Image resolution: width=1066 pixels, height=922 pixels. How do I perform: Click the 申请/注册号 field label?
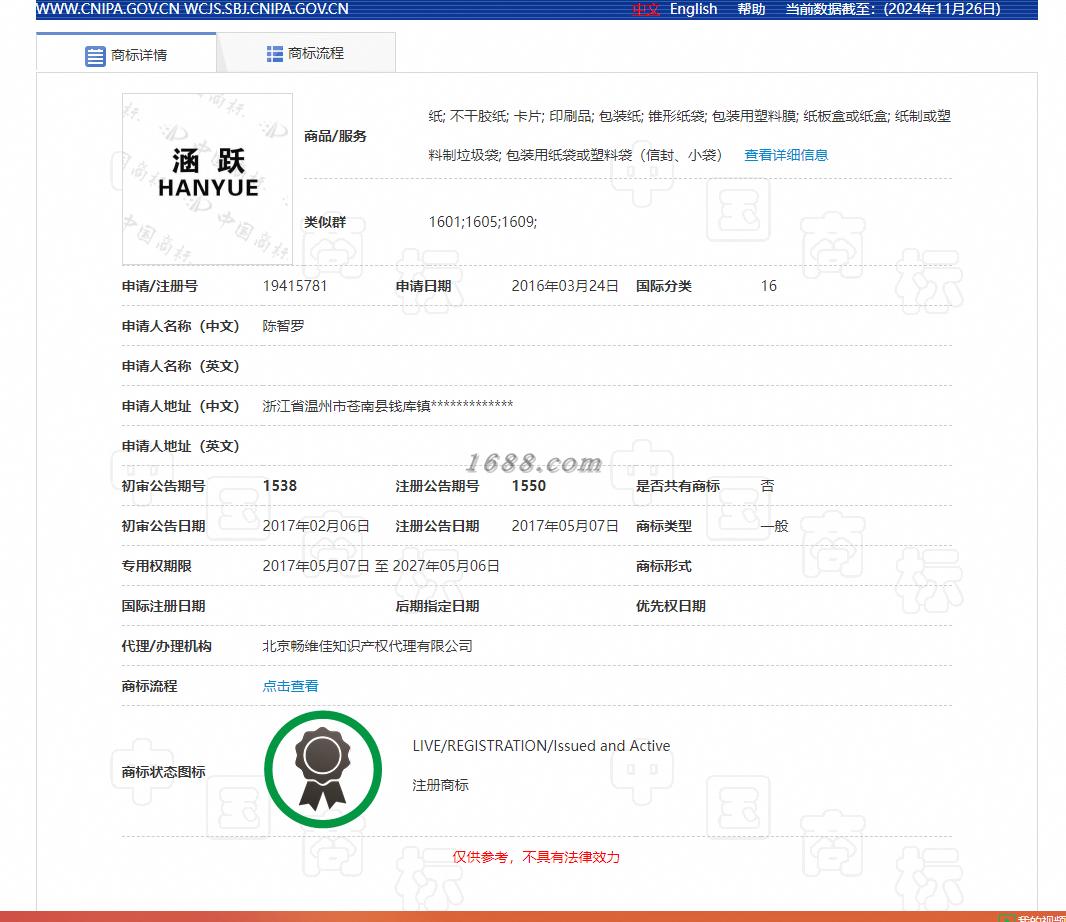[160, 286]
